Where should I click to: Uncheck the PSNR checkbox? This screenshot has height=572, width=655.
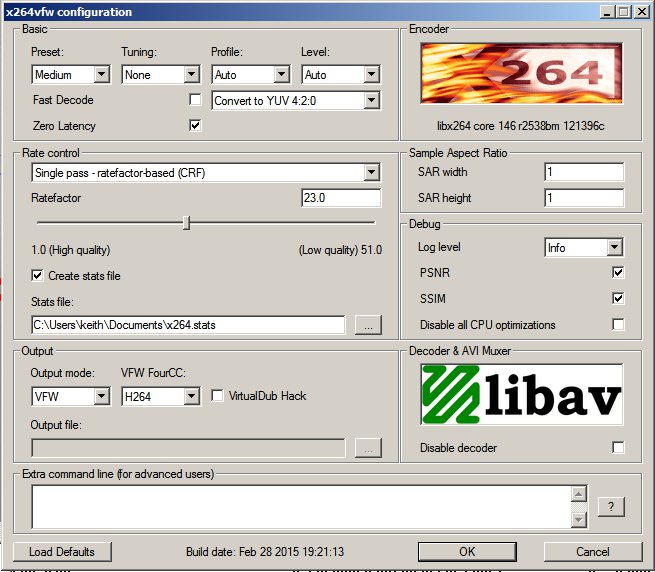(x=618, y=272)
